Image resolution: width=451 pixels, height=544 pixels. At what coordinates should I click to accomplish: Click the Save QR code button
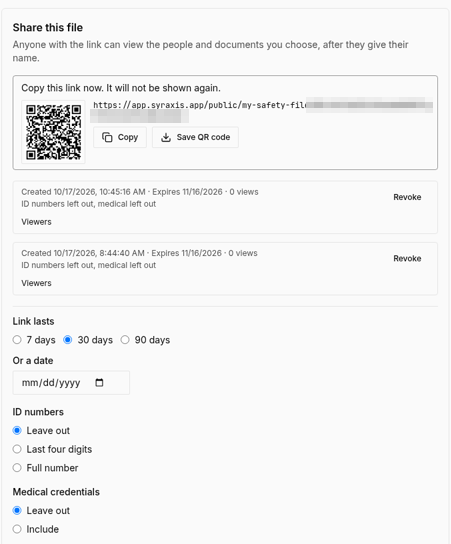(x=195, y=137)
